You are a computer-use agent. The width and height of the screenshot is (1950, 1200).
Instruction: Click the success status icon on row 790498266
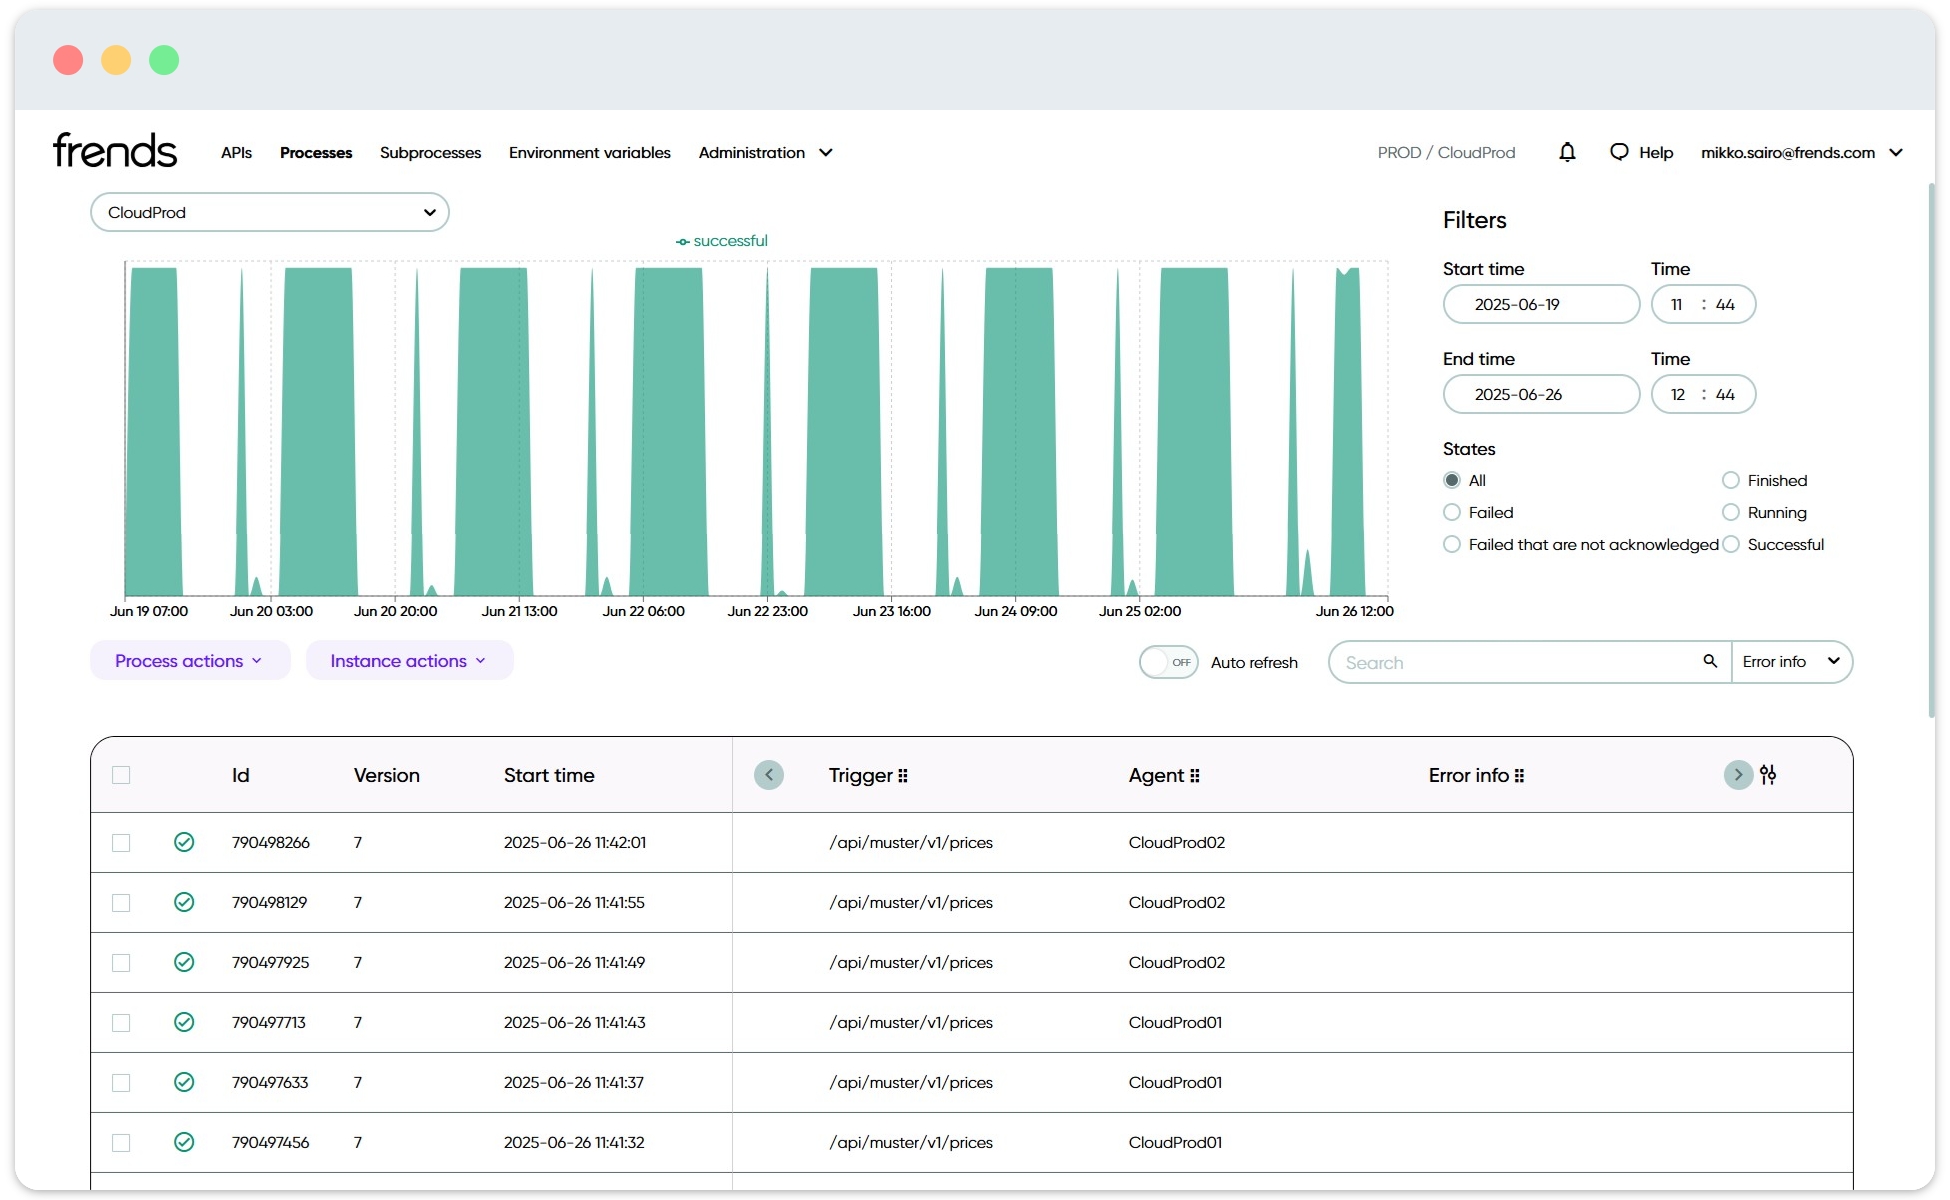(184, 842)
